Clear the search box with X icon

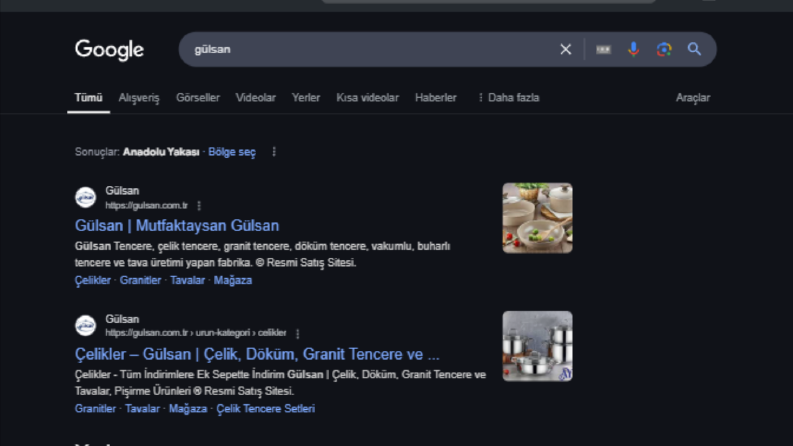pyautogui.click(x=565, y=49)
